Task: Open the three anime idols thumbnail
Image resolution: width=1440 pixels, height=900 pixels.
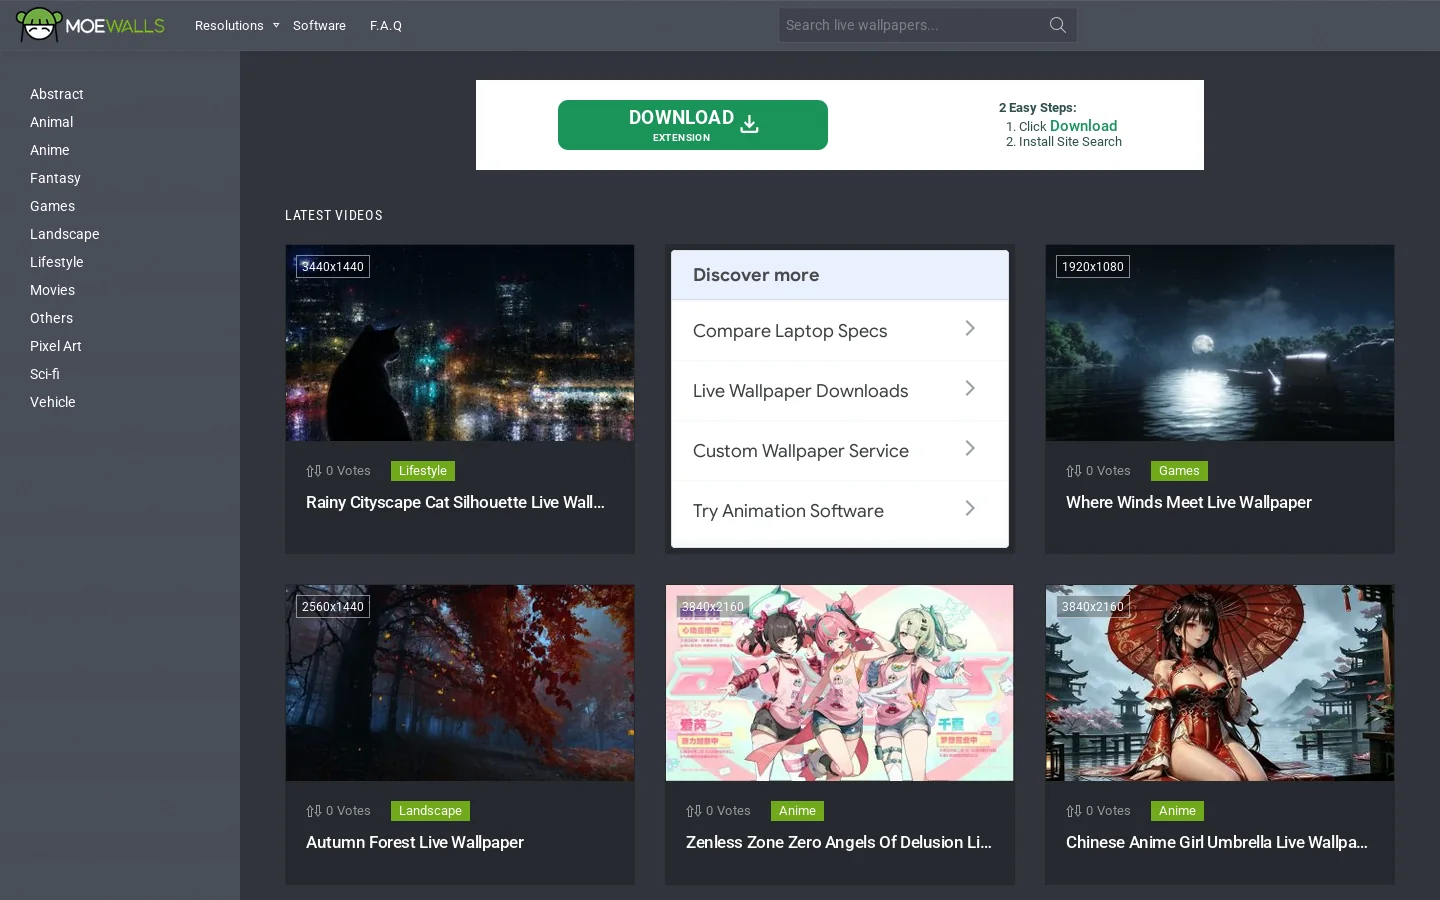Action: click(840, 683)
